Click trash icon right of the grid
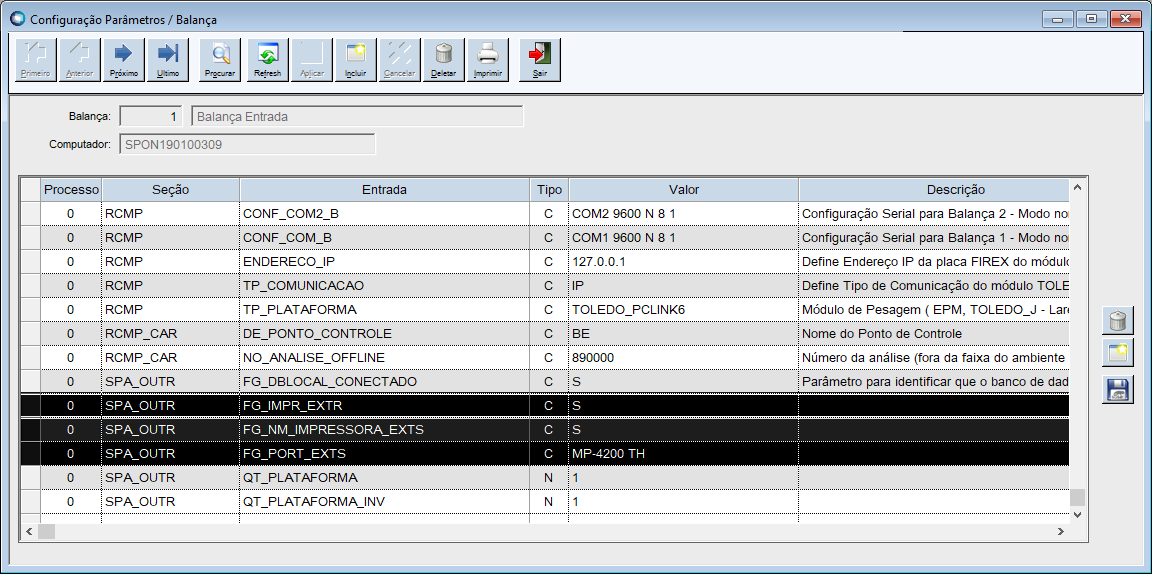Screen dimensions: 1152x574 1117,321
